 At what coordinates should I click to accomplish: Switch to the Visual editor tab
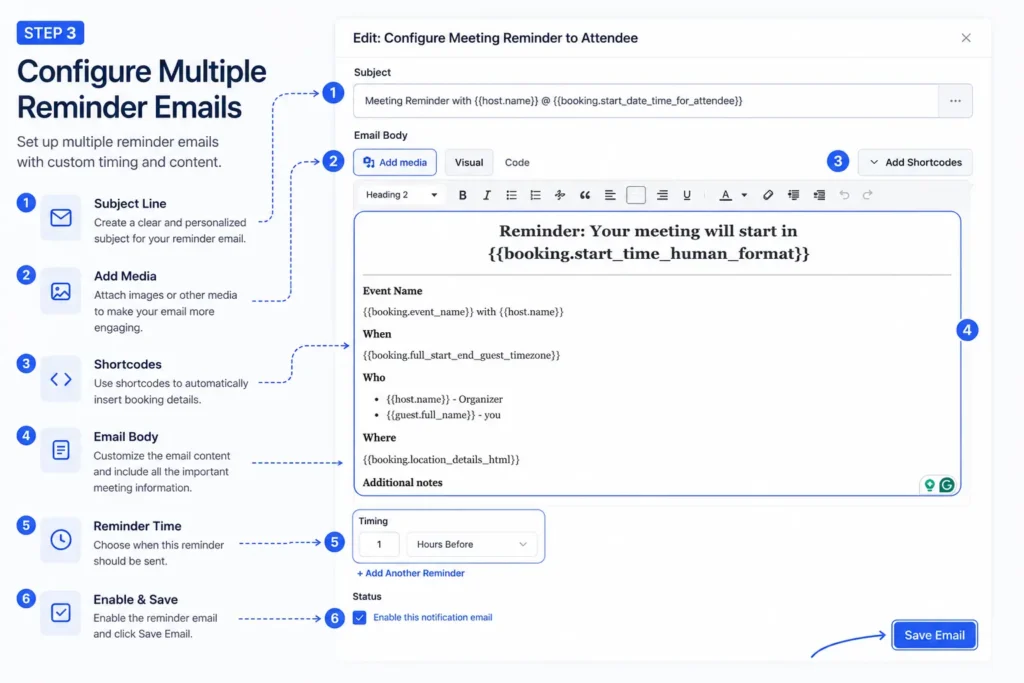[469, 162]
